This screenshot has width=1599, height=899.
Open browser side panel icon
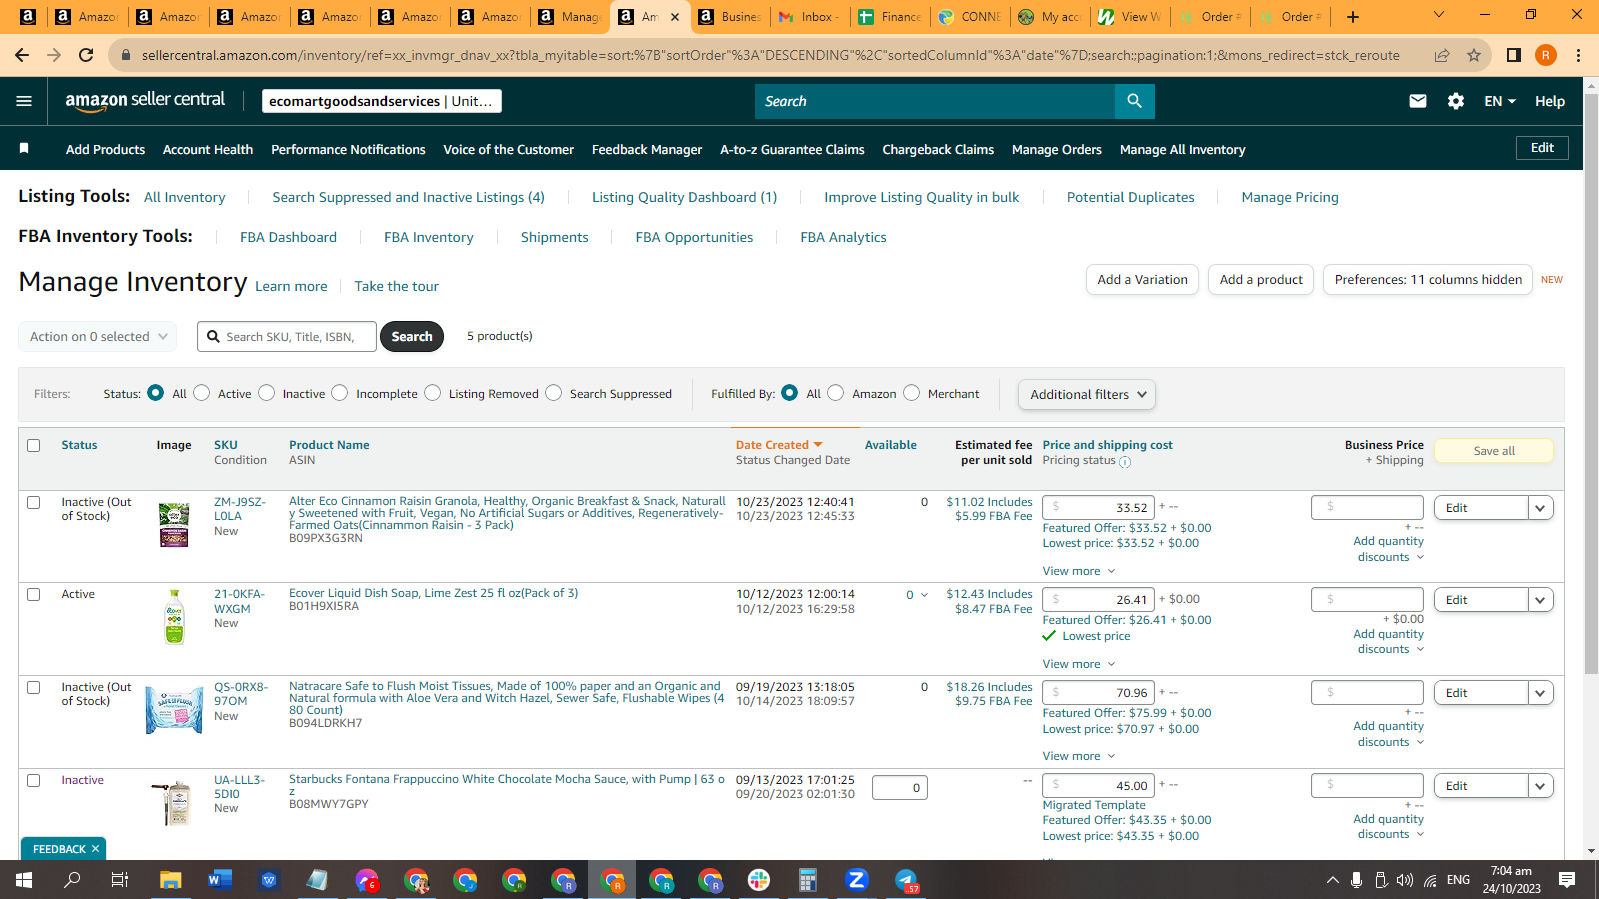pyautogui.click(x=1514, y=55)
